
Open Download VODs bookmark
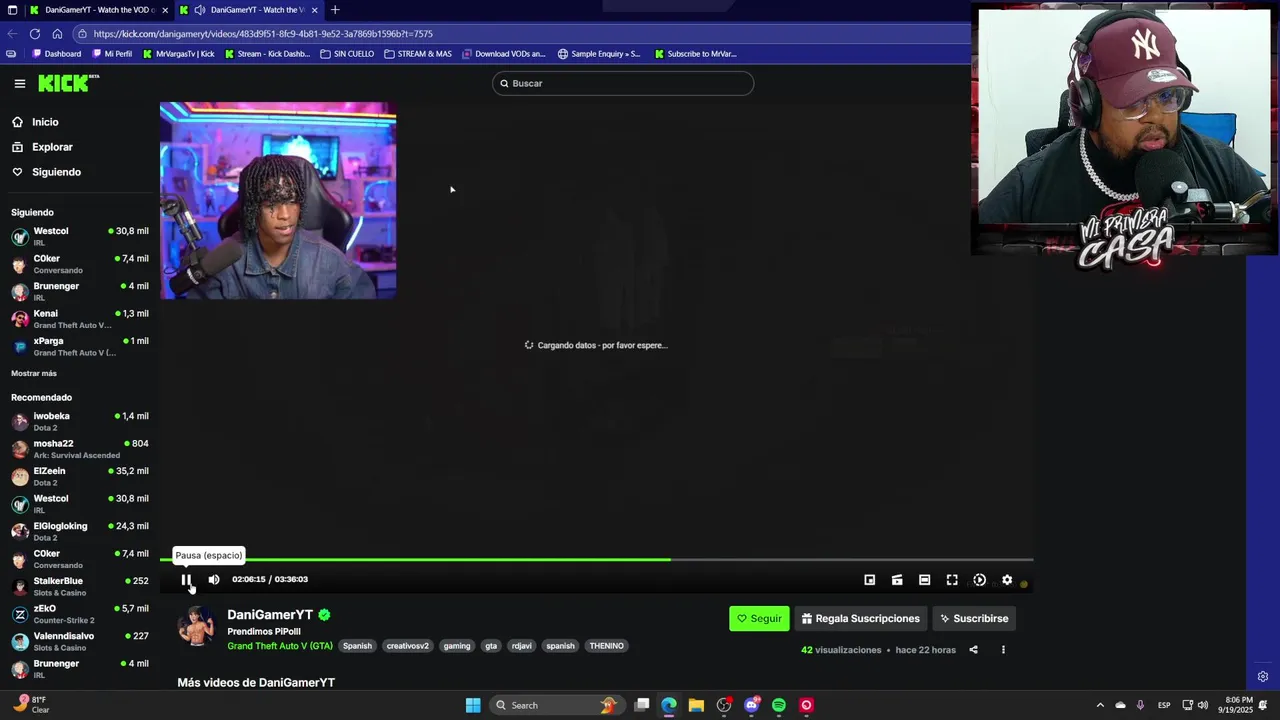pos(504,54)
